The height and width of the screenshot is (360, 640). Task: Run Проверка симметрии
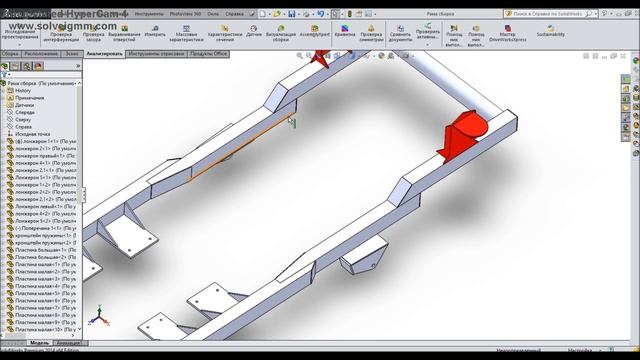click(x=371, y=34)
